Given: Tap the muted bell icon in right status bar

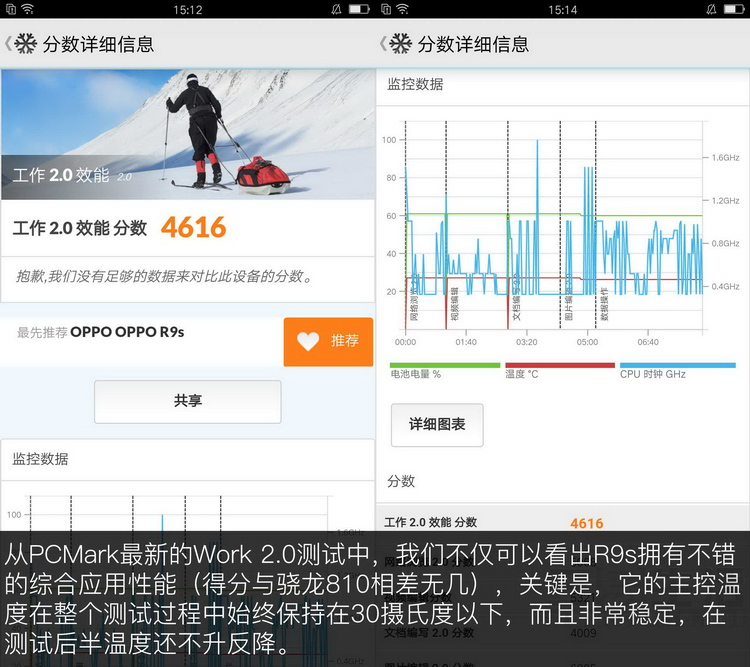Looking at the screenshot, I should pyautogui.click(x=712, y=9).
